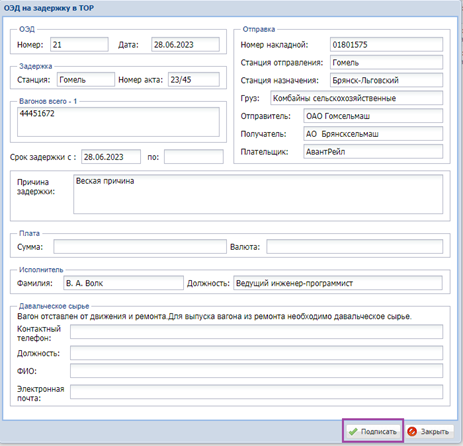The height and width of the screenshot is (446, 463).
Task: Click the red prohibit icon on Закрыть
Action: [x=412, y=431]
